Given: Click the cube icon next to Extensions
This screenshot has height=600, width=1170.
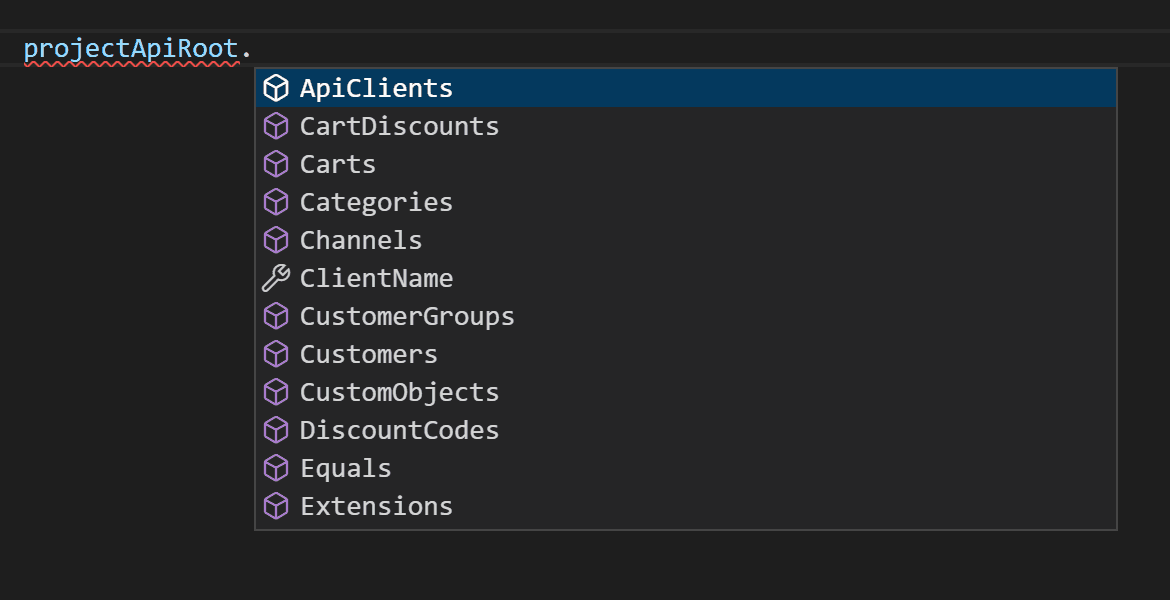Looking at the screenshot, I should pos(275,507).
